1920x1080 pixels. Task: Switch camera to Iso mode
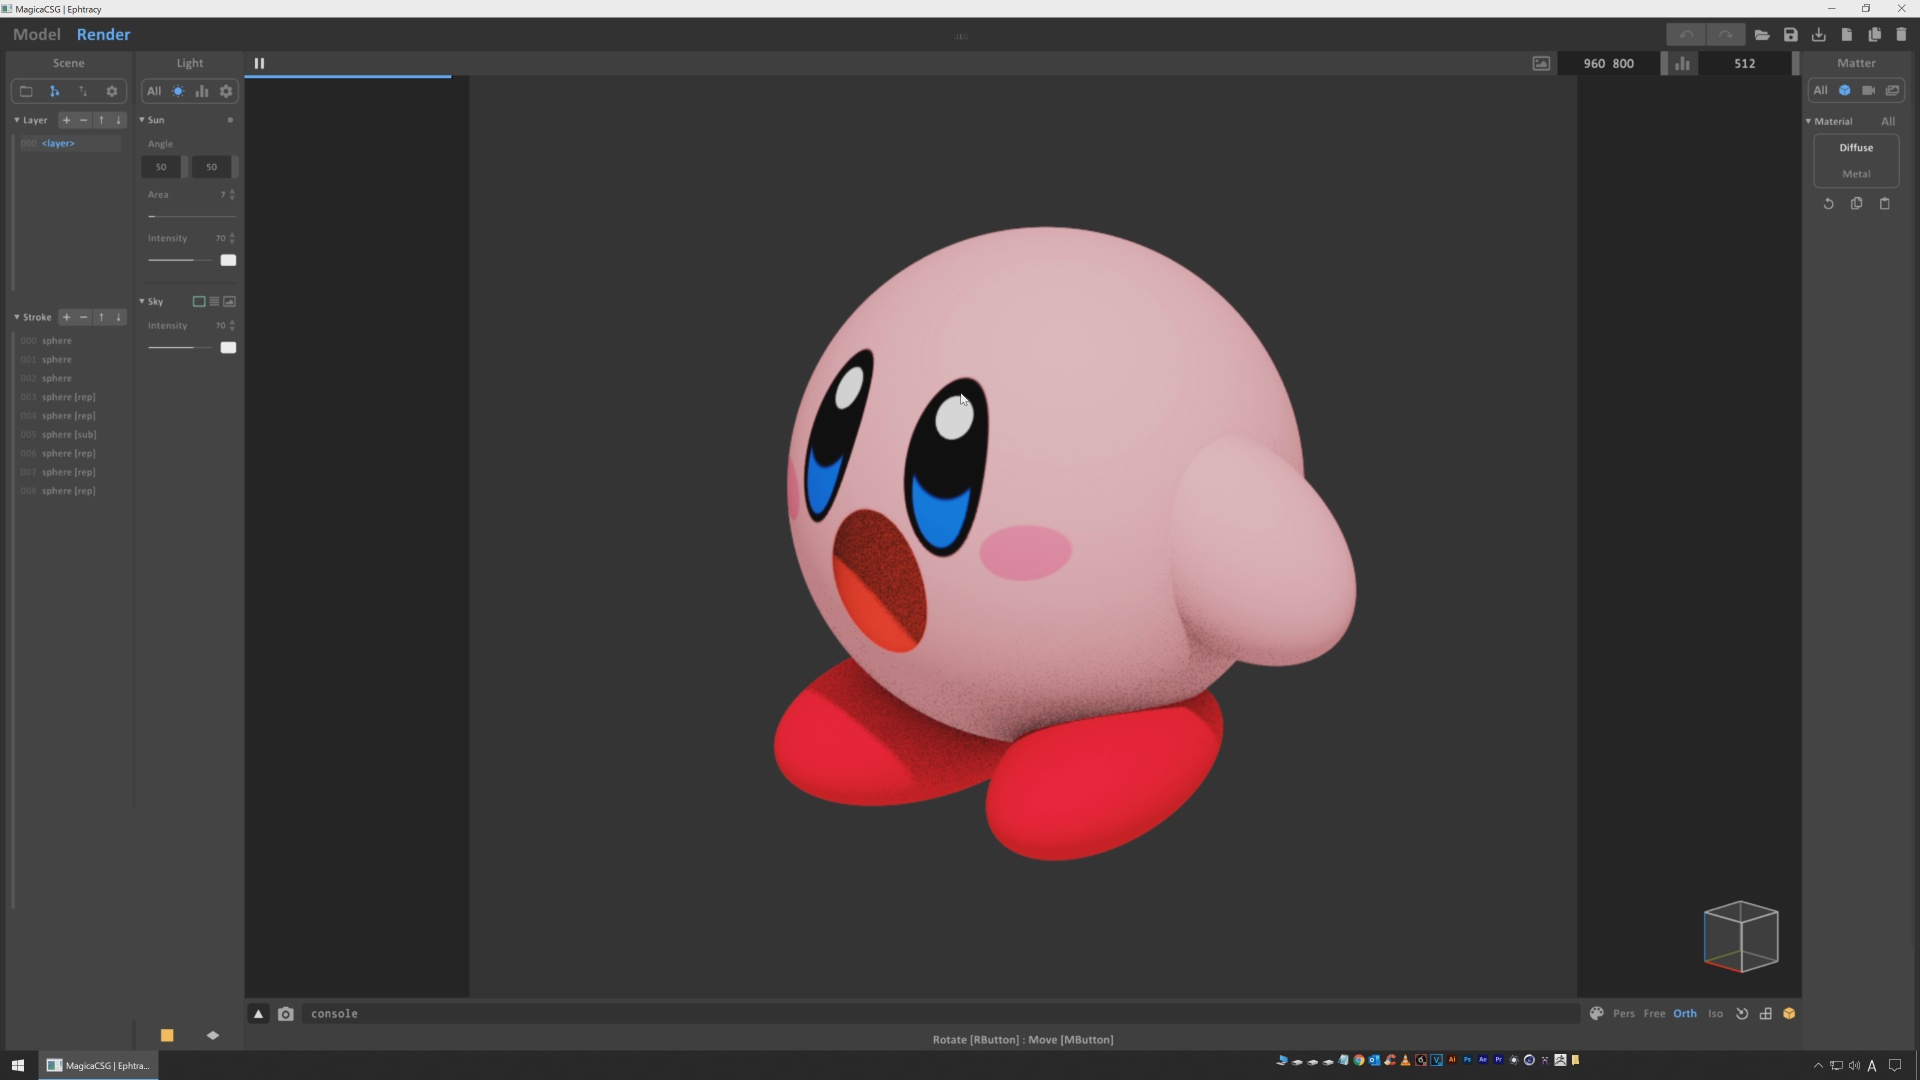(1715, 1014)
